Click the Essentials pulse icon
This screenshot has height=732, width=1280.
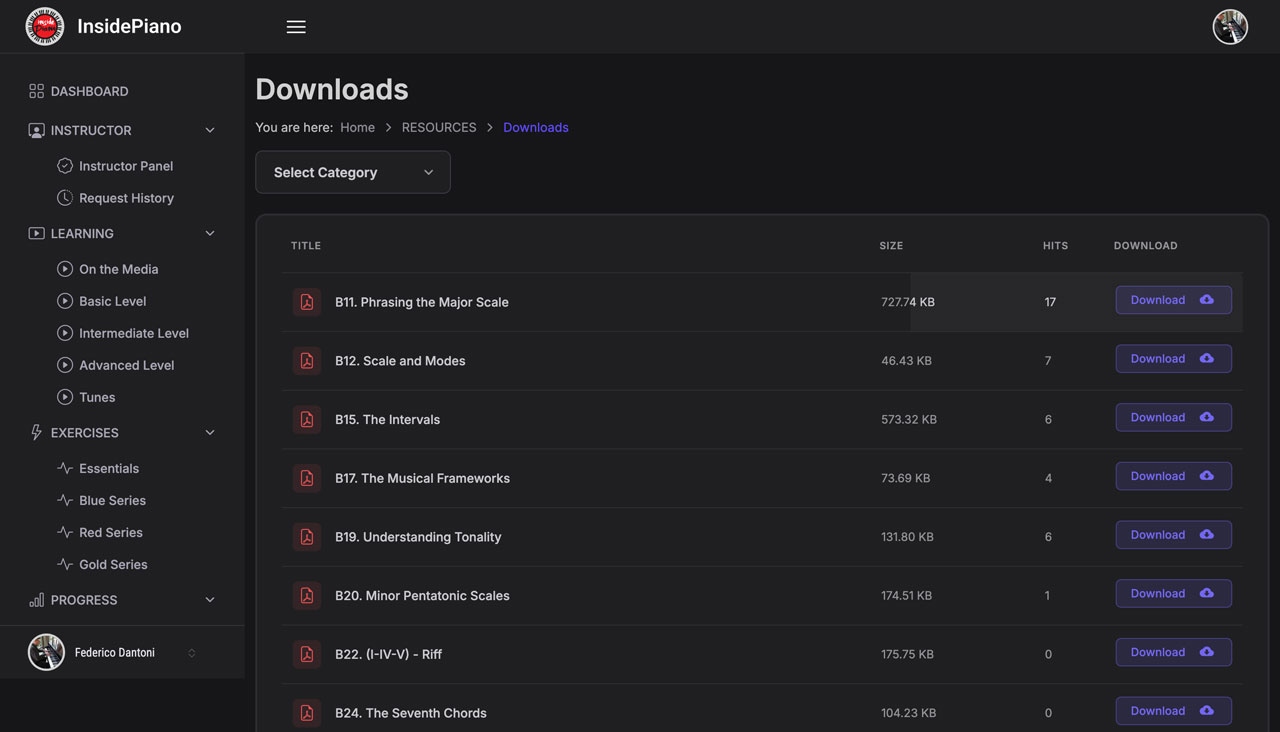coord(65,468)
